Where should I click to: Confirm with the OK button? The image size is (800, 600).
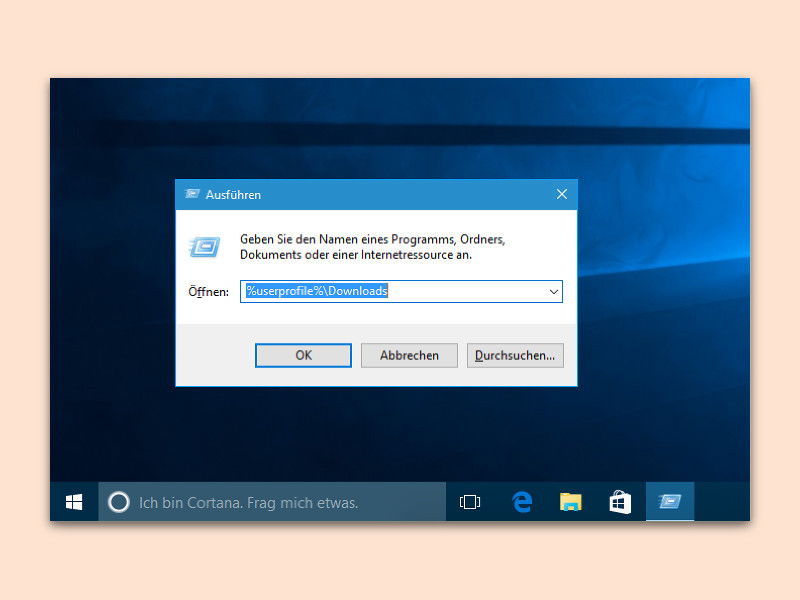tap(303, 355)
